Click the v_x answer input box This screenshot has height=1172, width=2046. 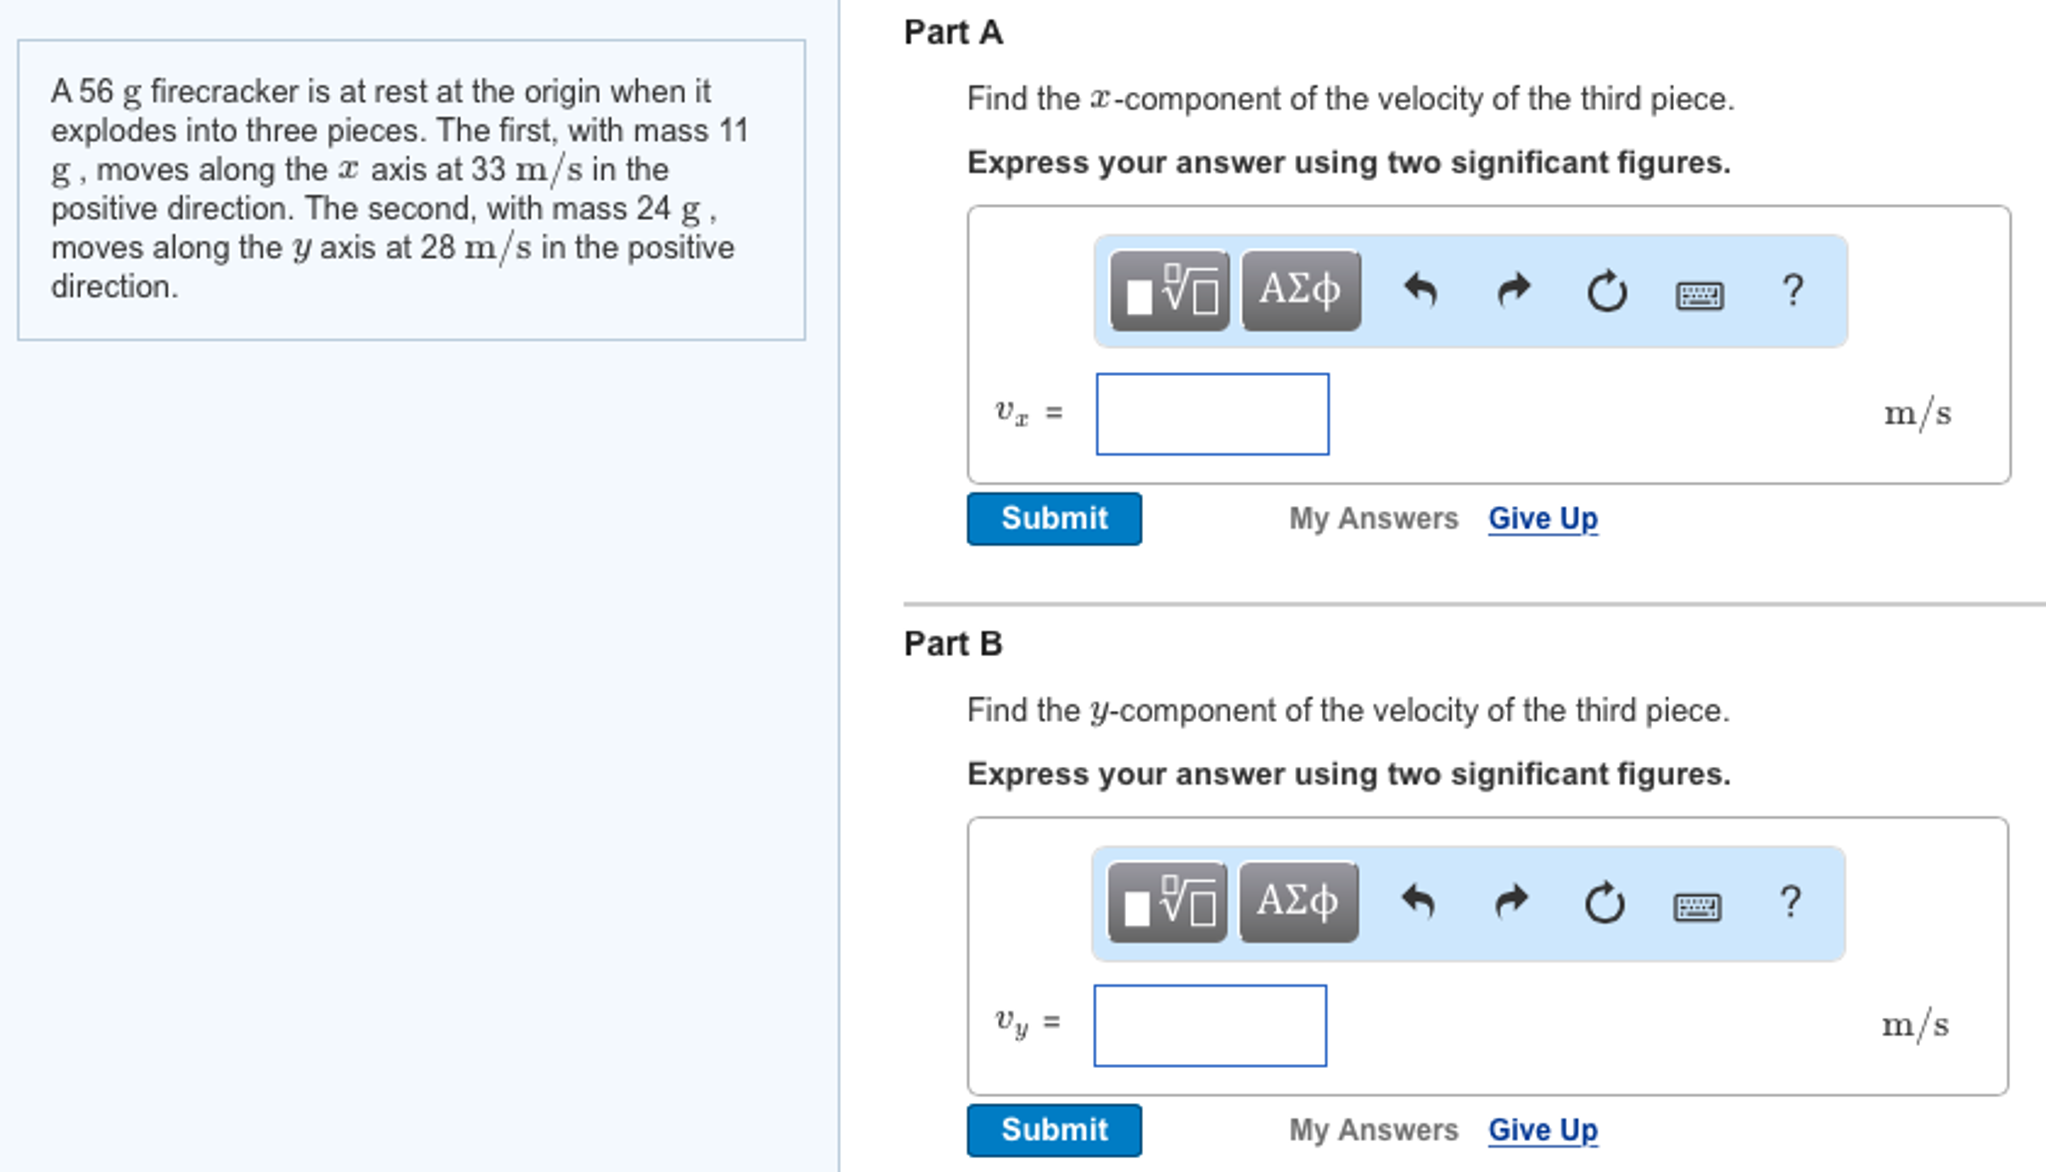coord(1212,414)
